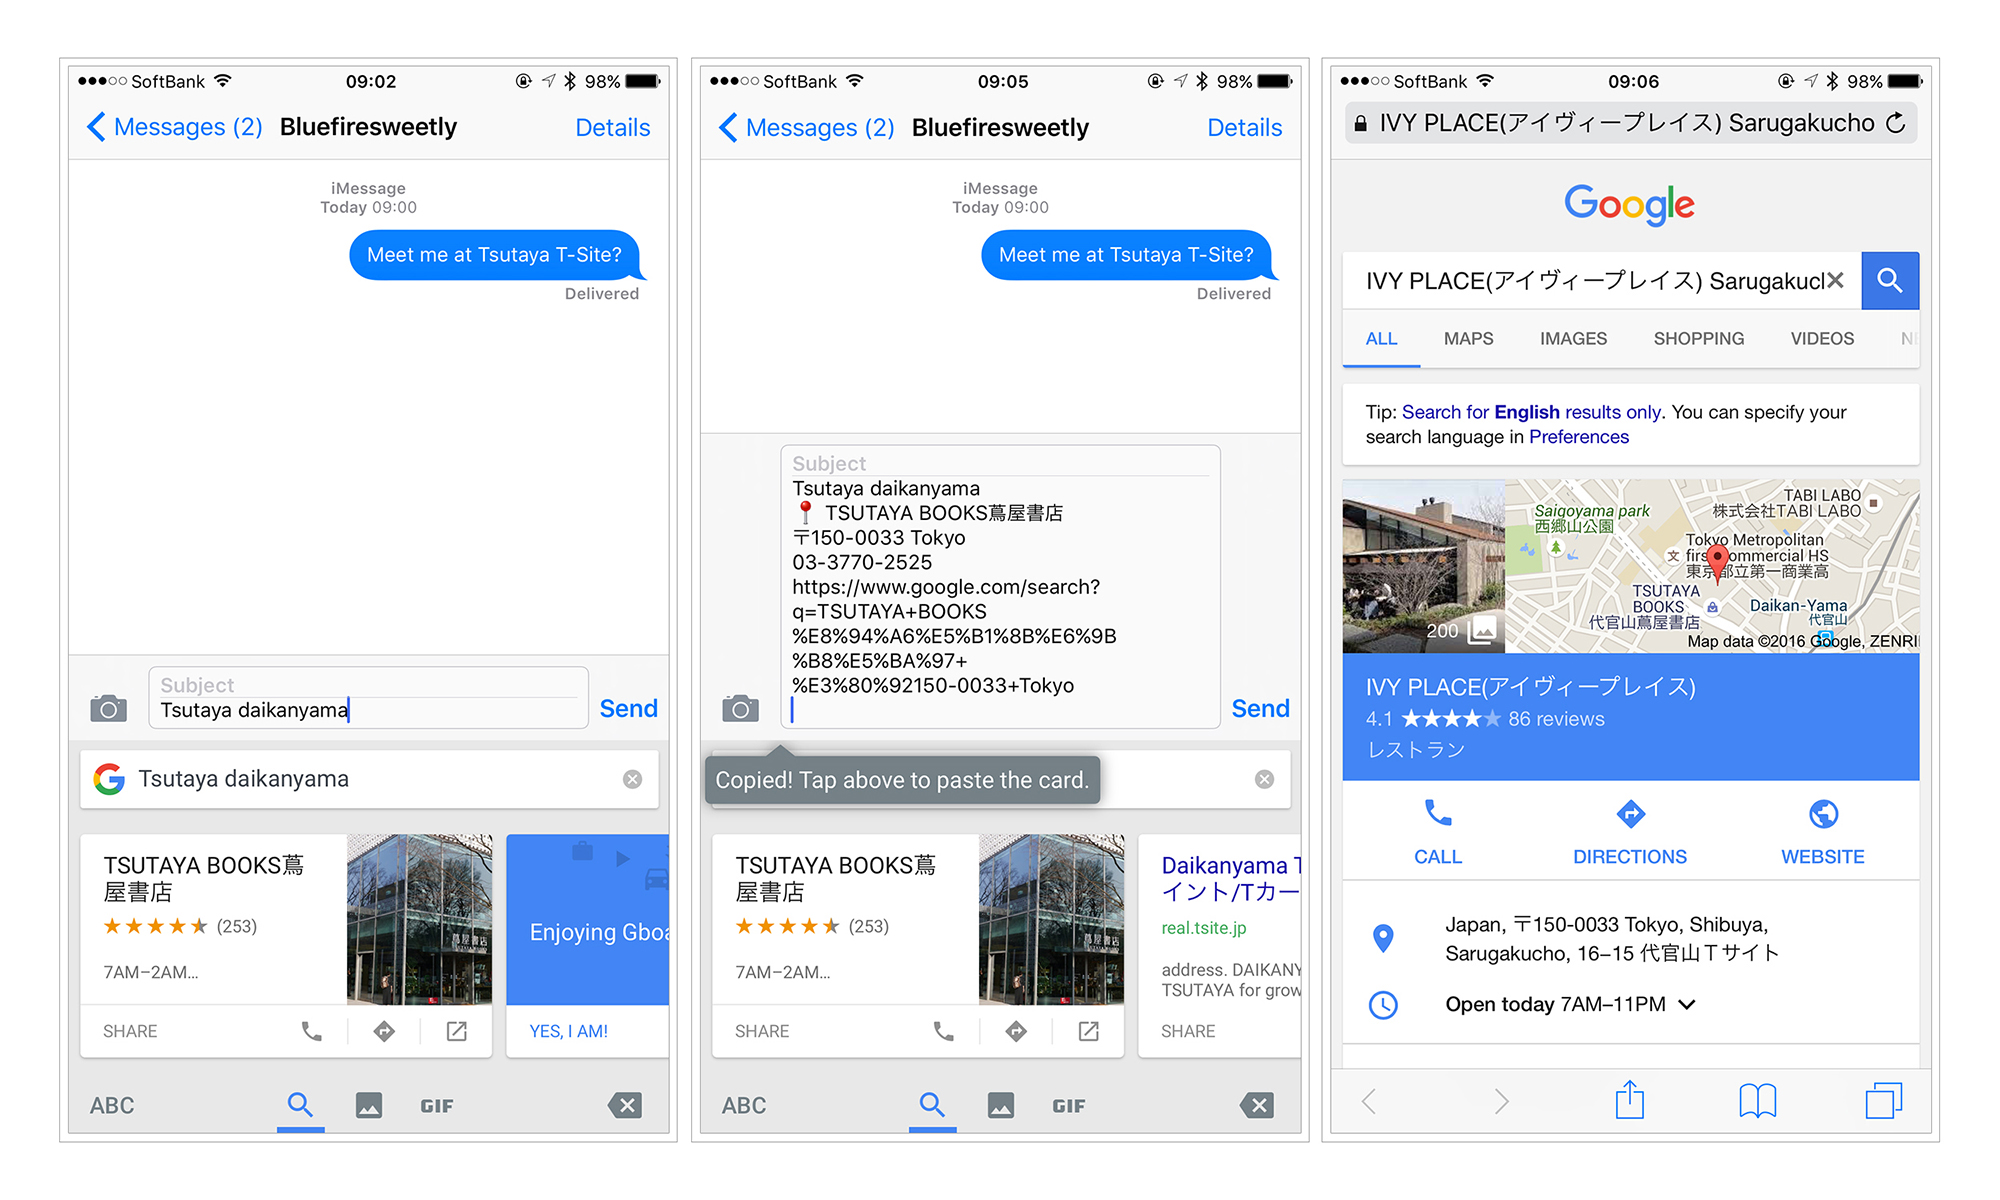Open external link icon on TSUTAYA card, middle phone
The image size is (2000, 1200).
(1088, 1031)
